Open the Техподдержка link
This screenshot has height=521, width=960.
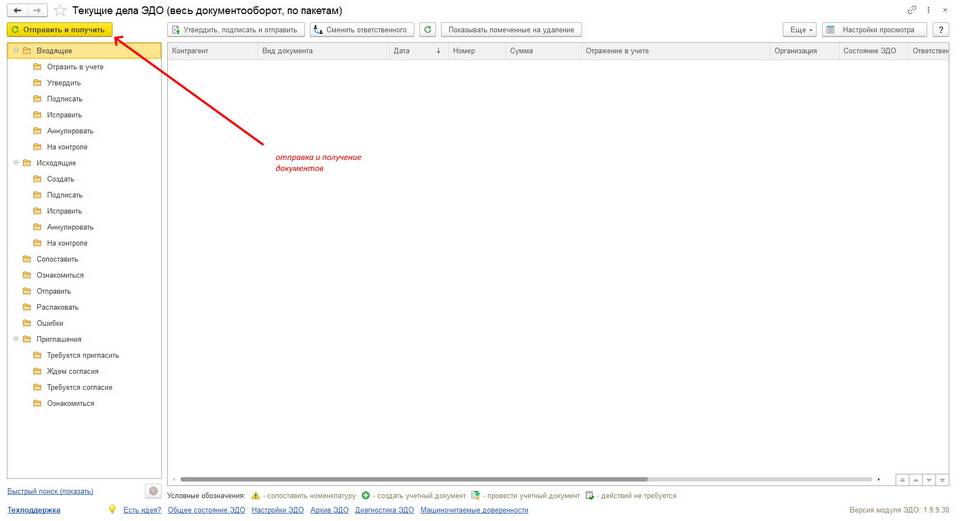point(34,509)
